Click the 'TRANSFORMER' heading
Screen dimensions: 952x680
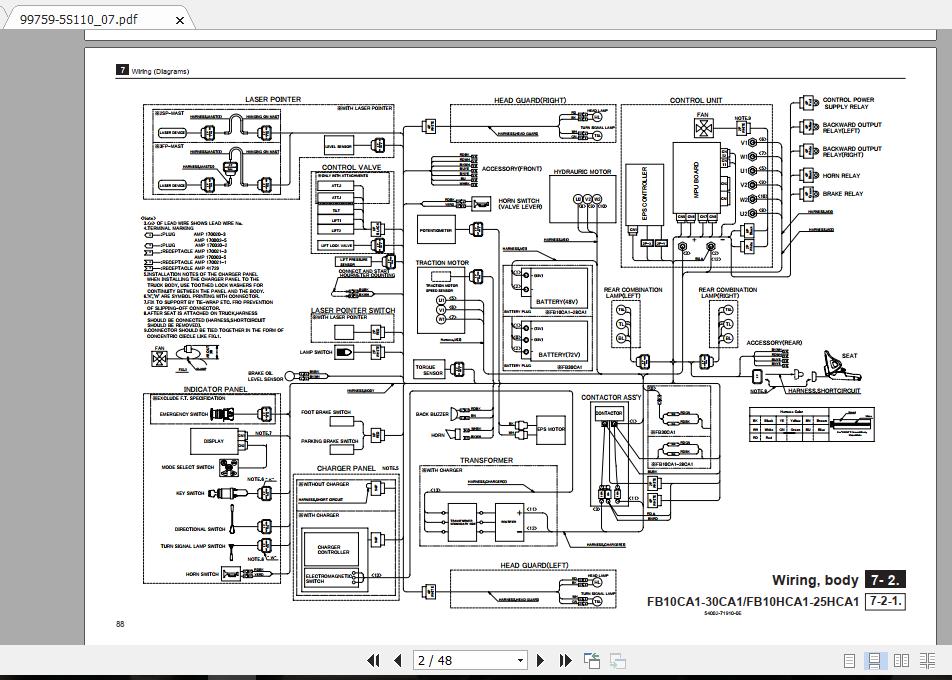486,460
